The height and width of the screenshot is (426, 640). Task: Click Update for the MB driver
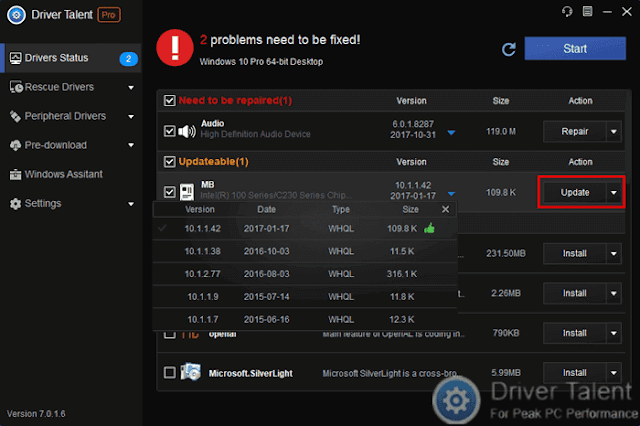(x=574, y=192)
